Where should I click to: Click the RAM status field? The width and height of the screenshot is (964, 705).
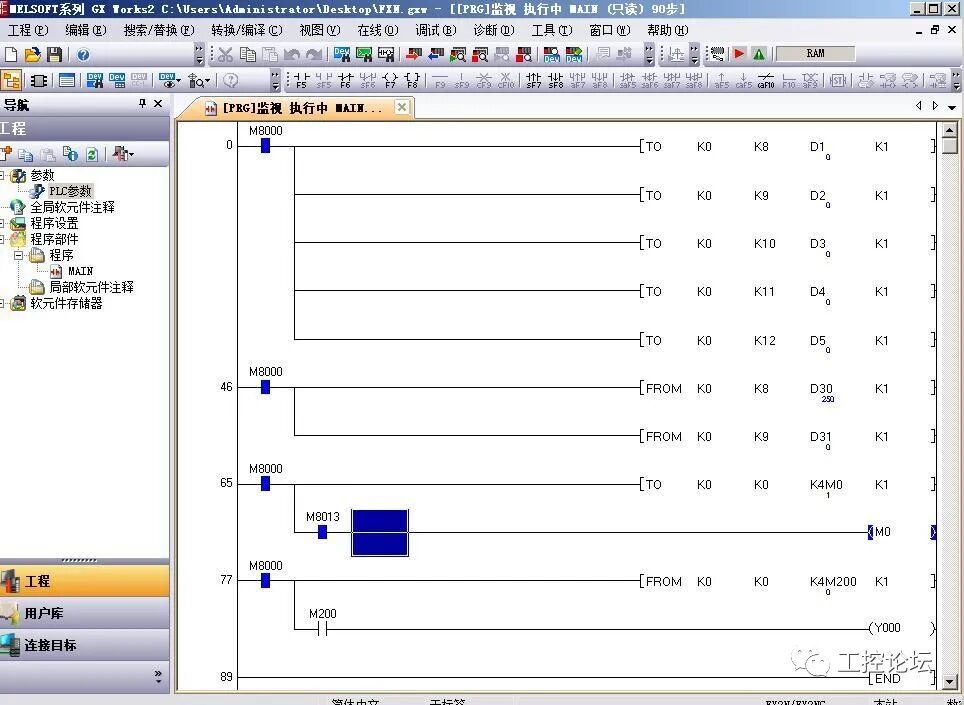(815, 54)
